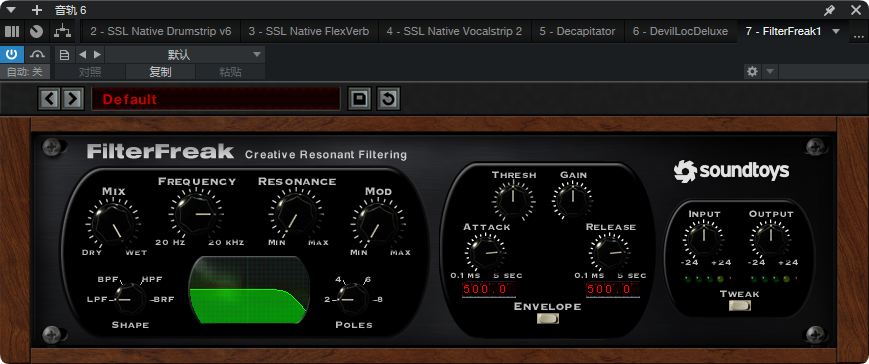Click the Frequency knob

point(197,213)
